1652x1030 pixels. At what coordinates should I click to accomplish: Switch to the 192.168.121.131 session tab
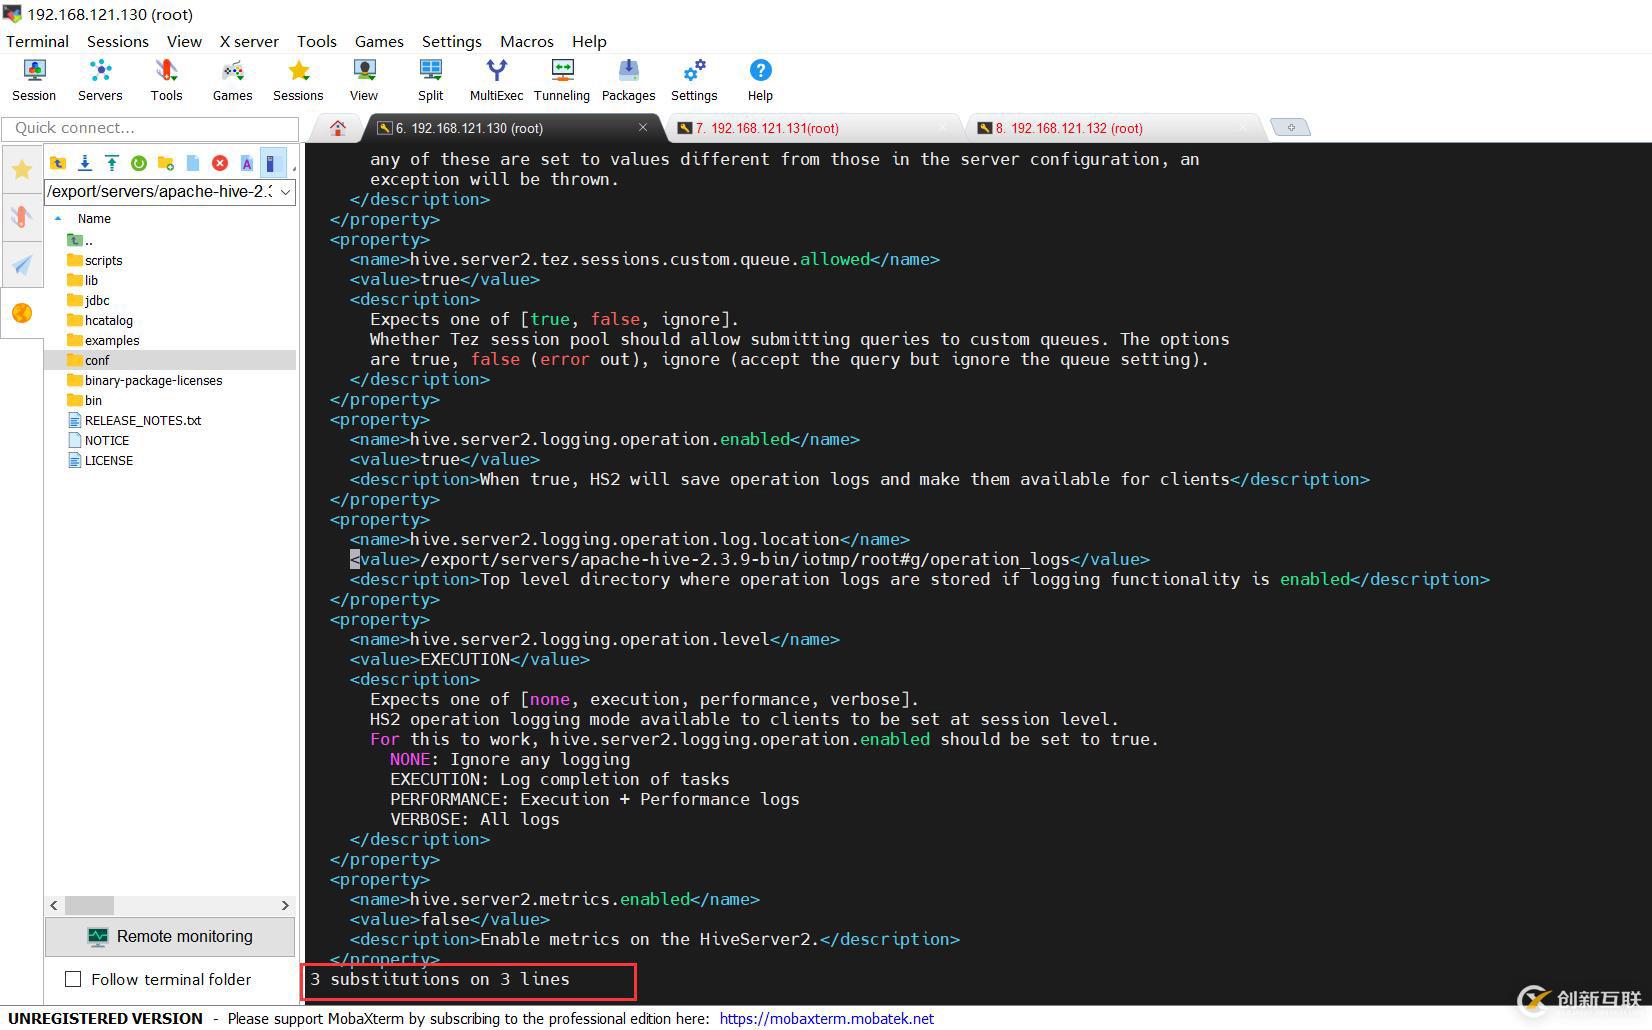click(x=766, y=128)
